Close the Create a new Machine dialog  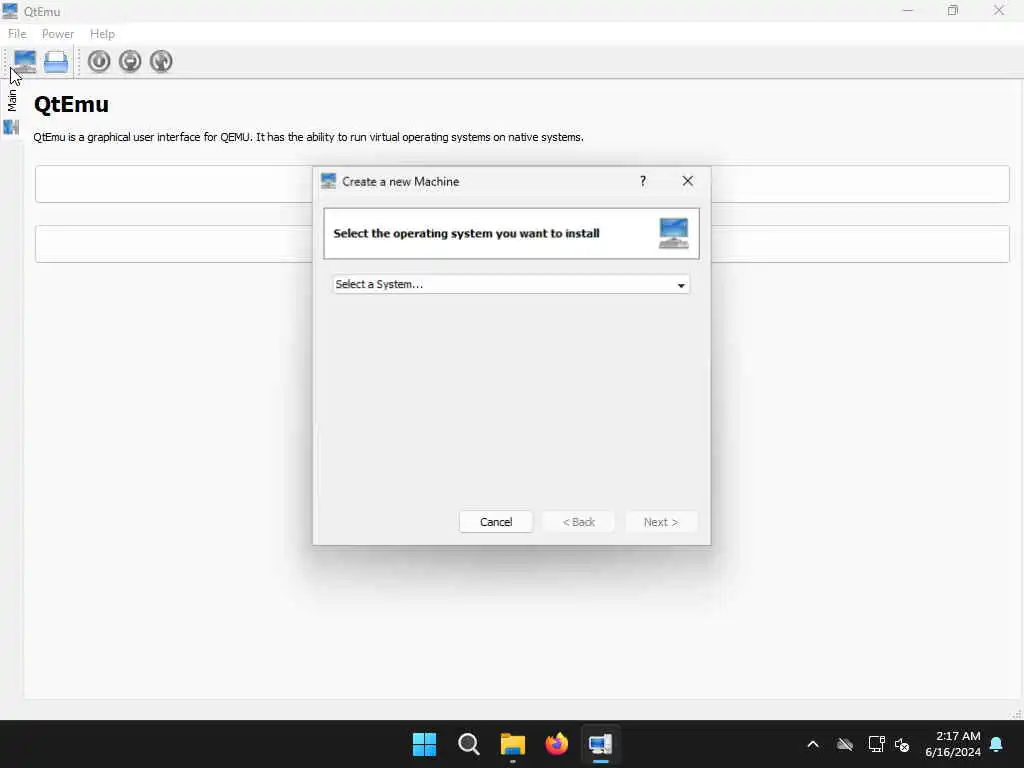click(688, 182)
